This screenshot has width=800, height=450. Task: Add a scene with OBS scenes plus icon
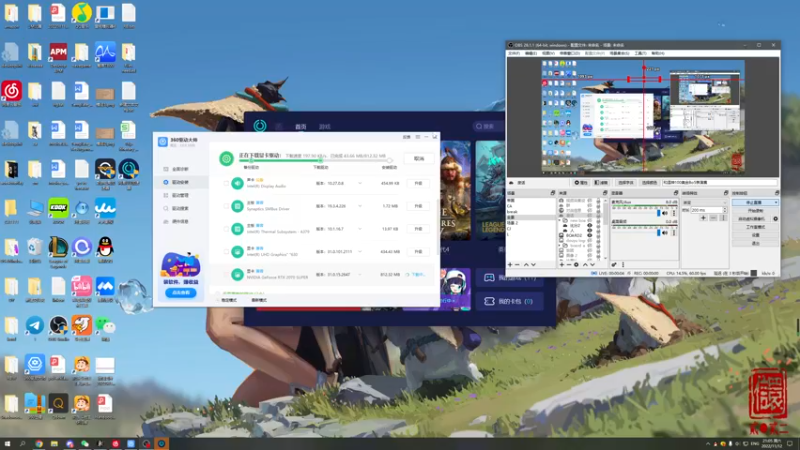(x=510, y=264)
